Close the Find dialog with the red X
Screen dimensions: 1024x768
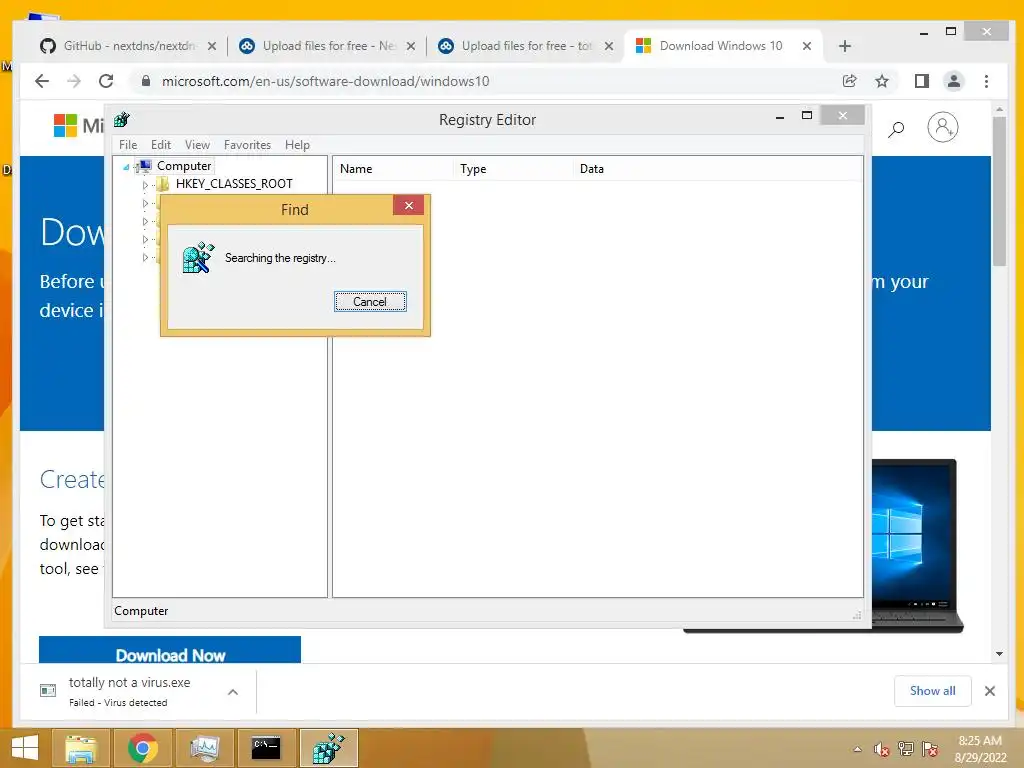click(409, 206)
